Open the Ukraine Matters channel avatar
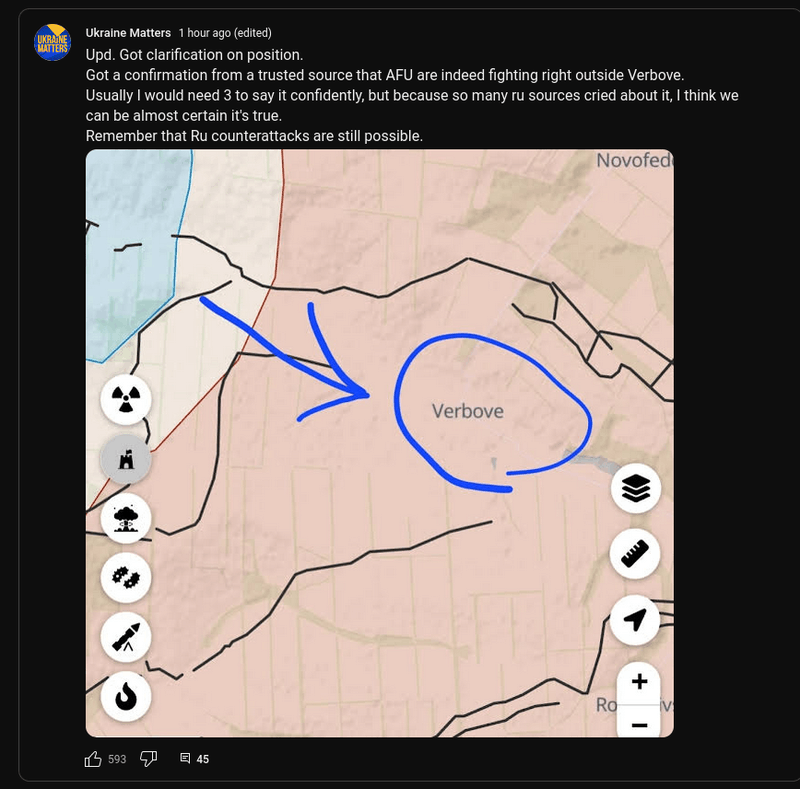Image resolution: width=800 pixels, height=789 pixels. click(x=52, y=42)
